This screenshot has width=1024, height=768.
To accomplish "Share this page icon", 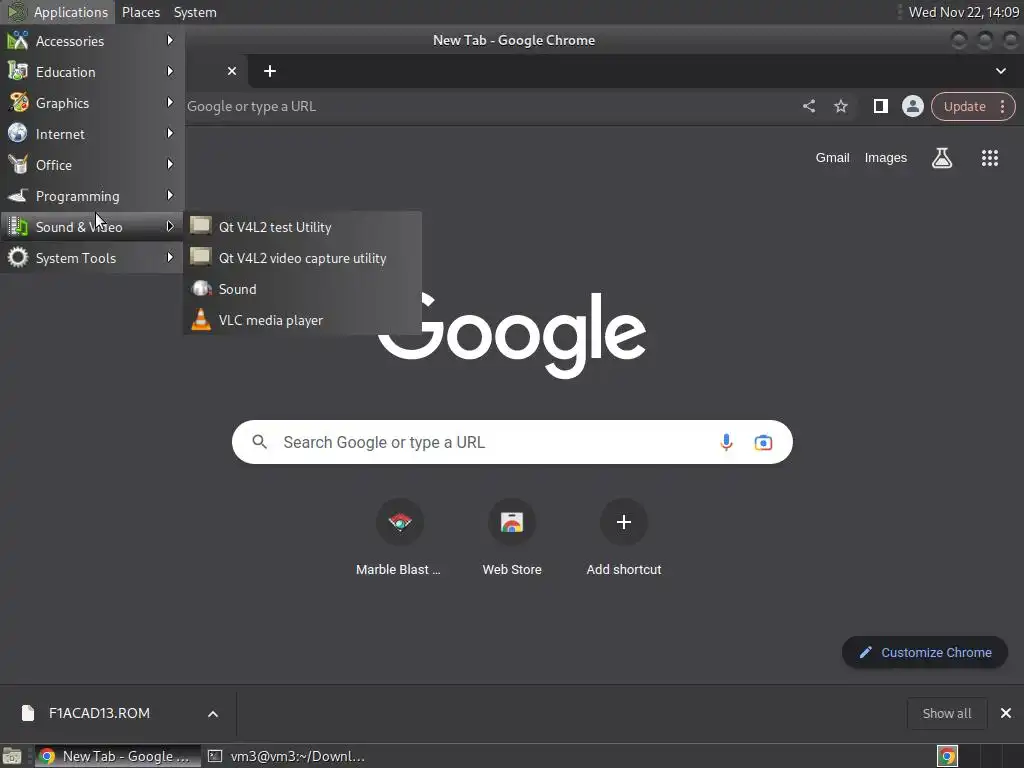I will pyautogui.click(x=808, y=106).
